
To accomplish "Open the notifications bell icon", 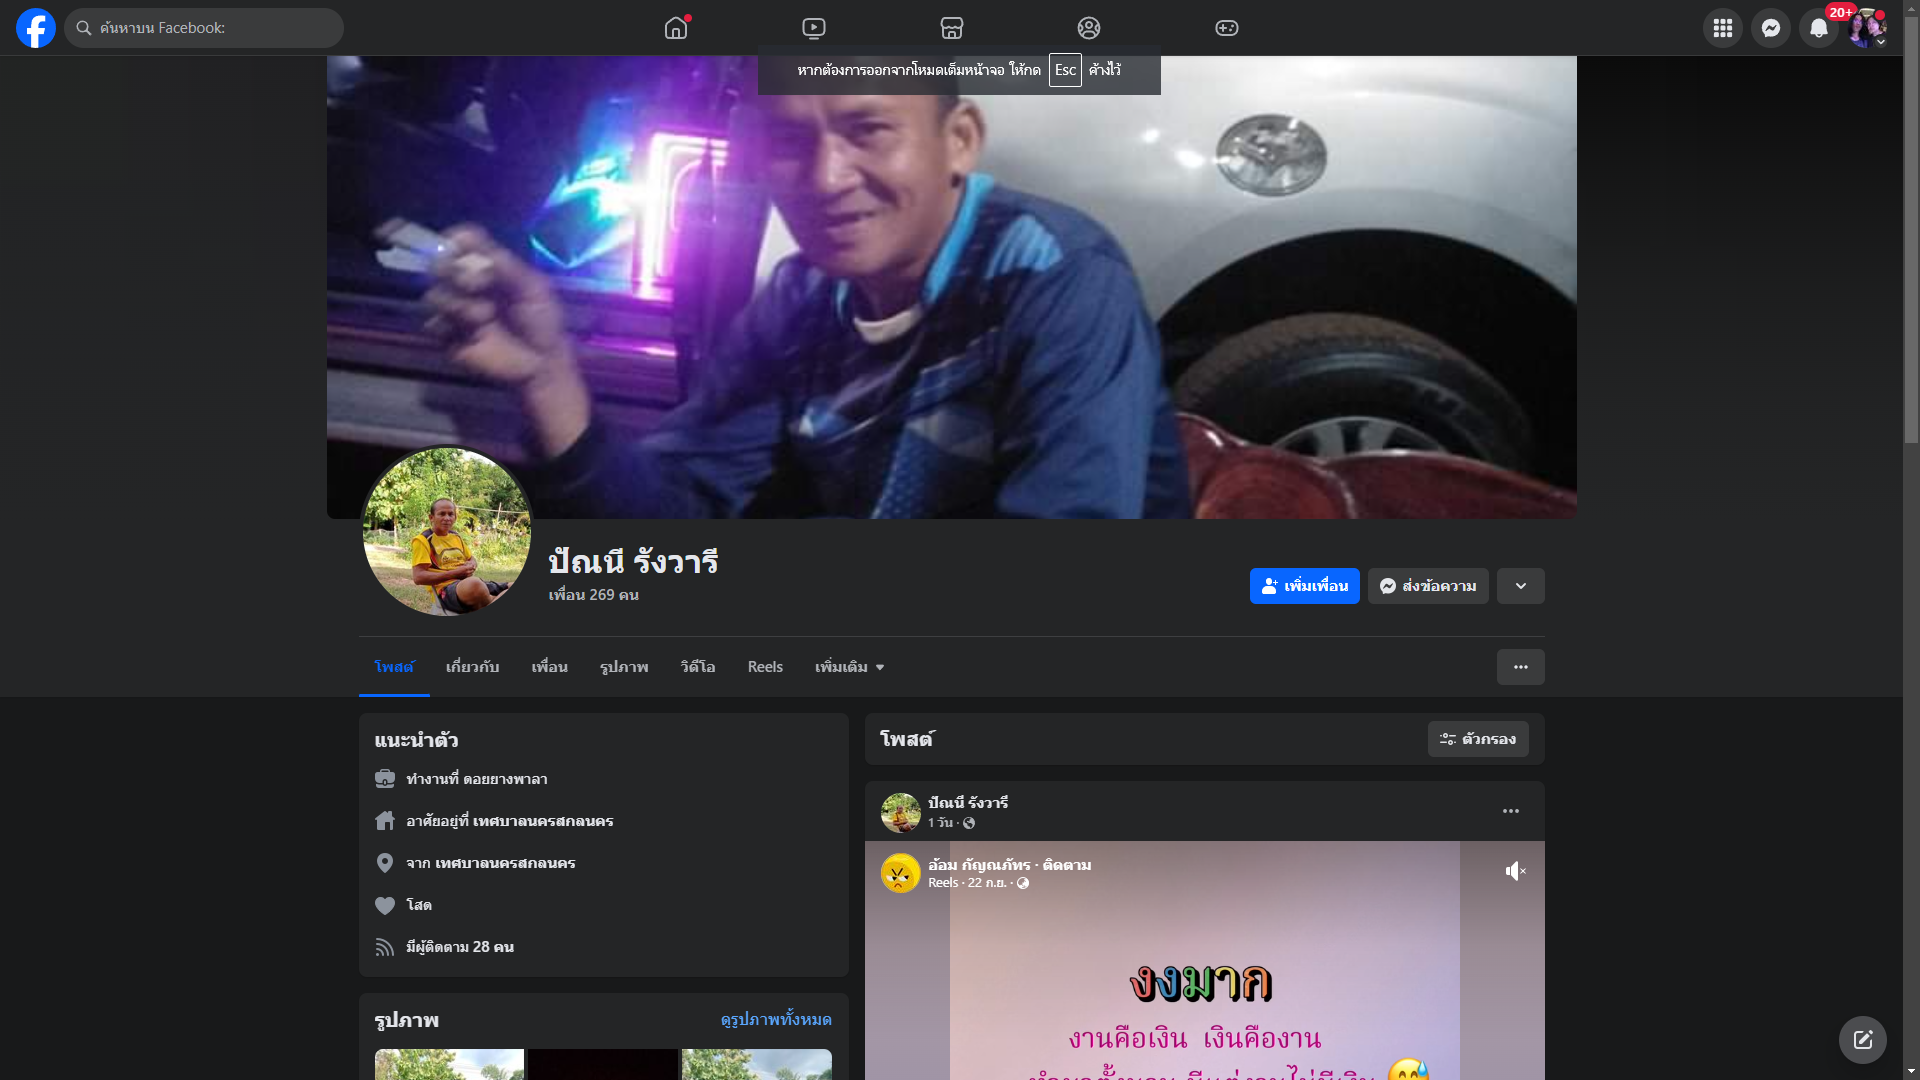I will (x=1818, y=28).
